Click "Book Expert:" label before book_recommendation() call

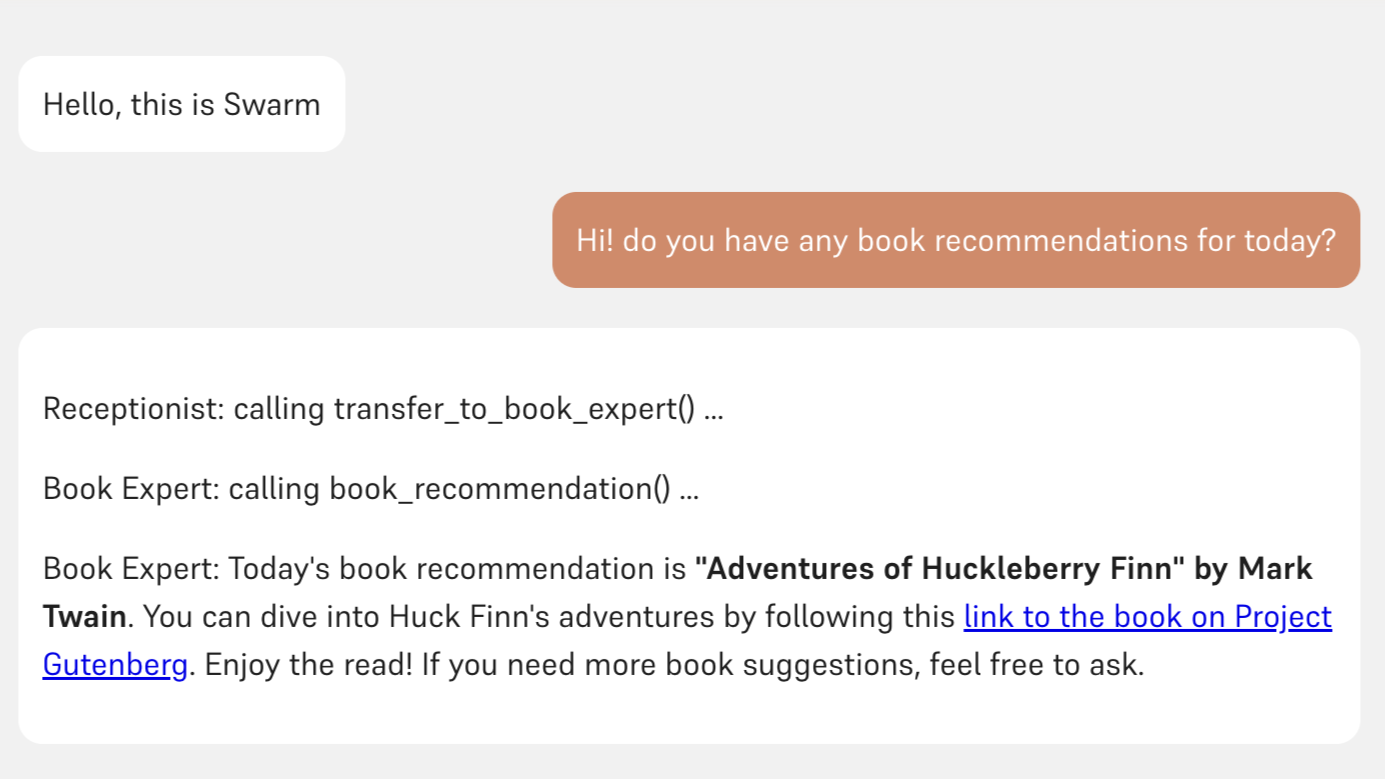point(130,489)
